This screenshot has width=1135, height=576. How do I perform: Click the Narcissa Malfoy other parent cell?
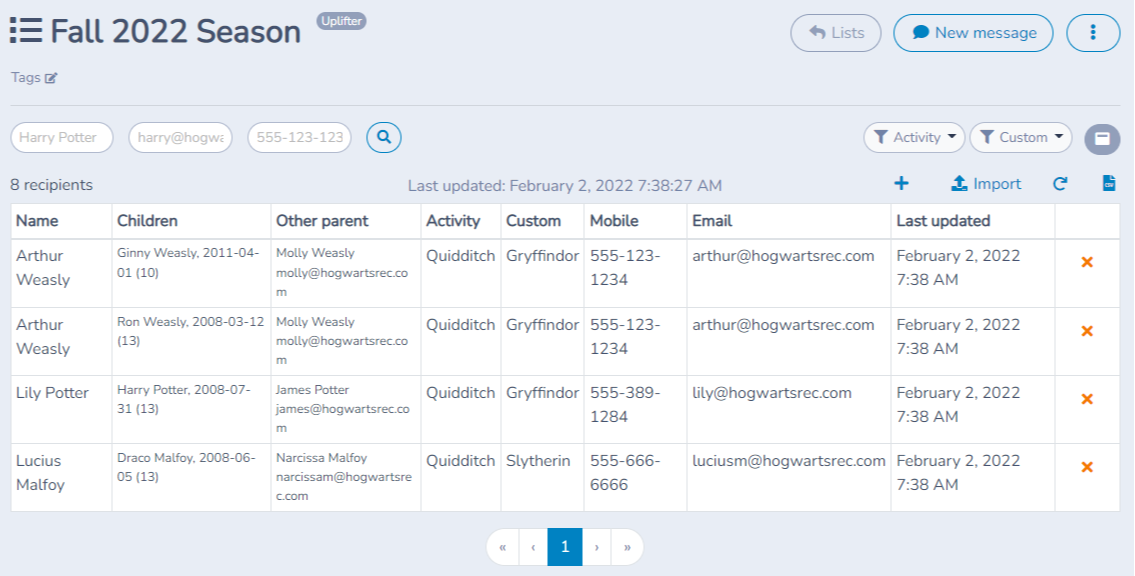point(344,478)
